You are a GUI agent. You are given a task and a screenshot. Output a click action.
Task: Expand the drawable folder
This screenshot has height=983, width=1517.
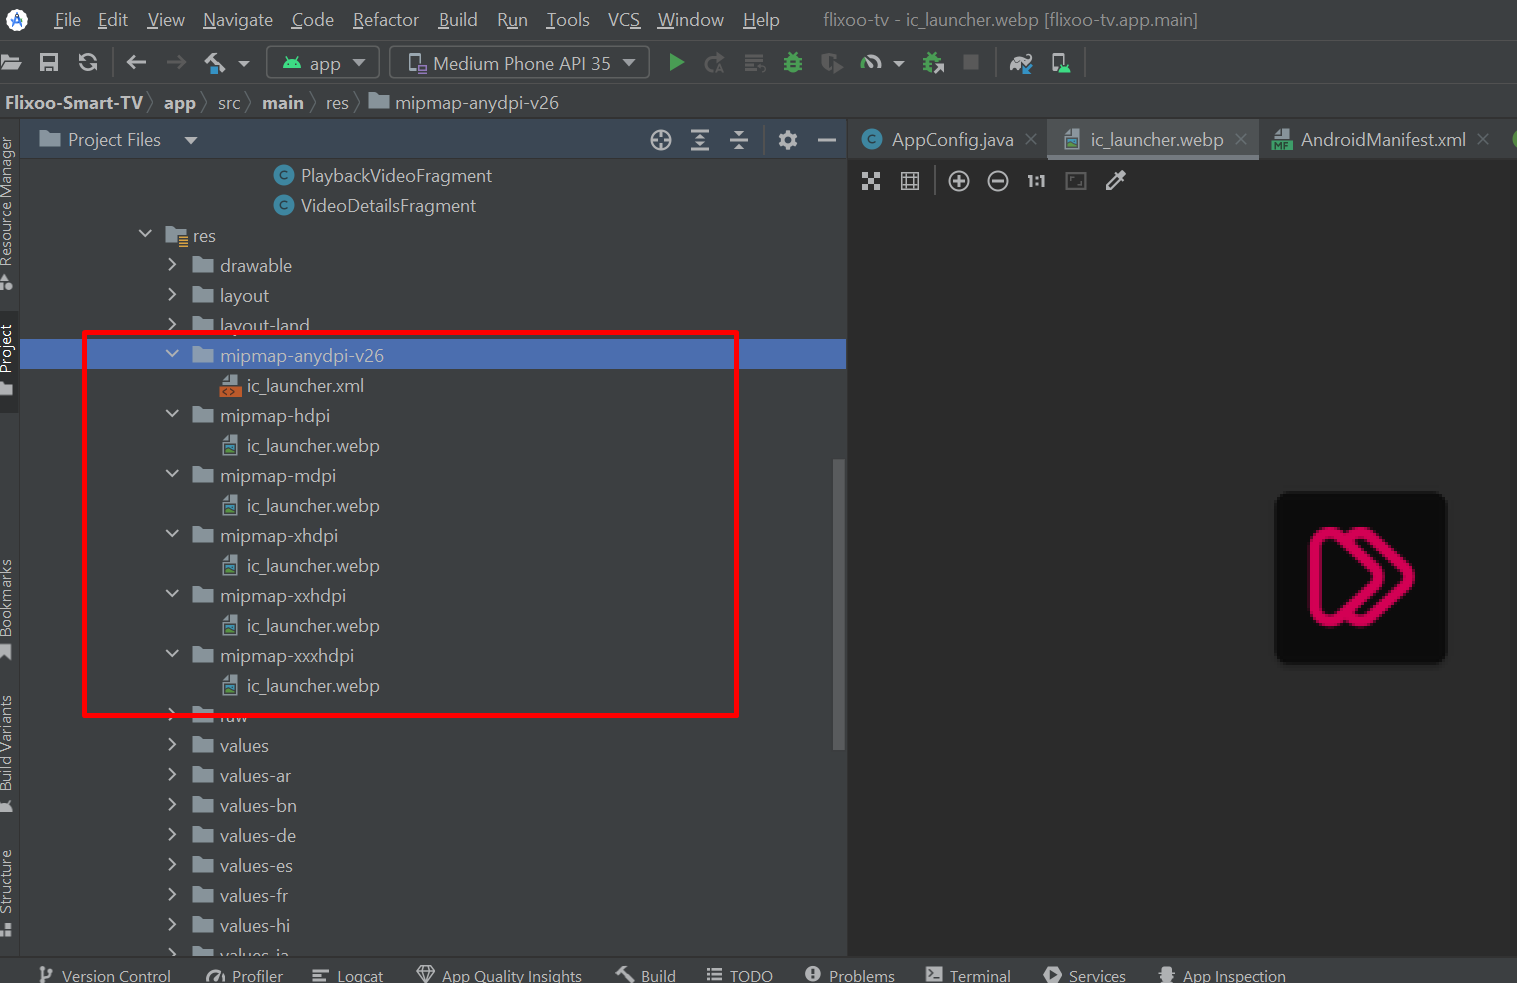(x=172, y=265)
